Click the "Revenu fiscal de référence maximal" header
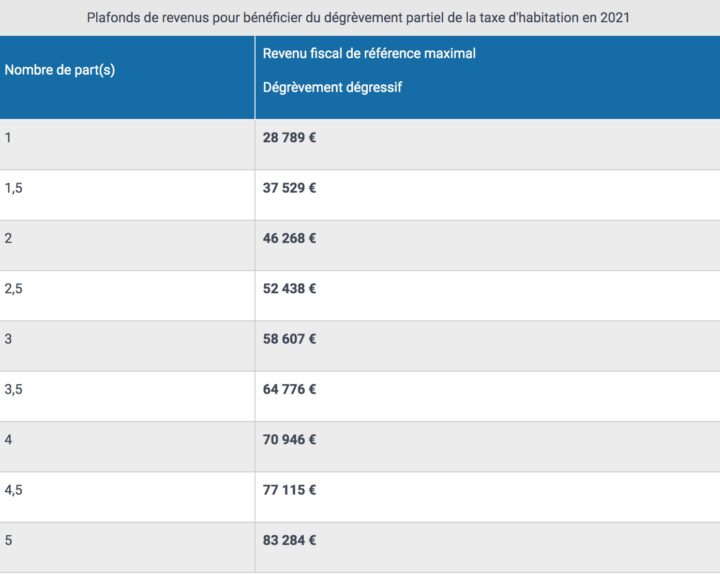720x574 pixels. (x=369, y=54)
